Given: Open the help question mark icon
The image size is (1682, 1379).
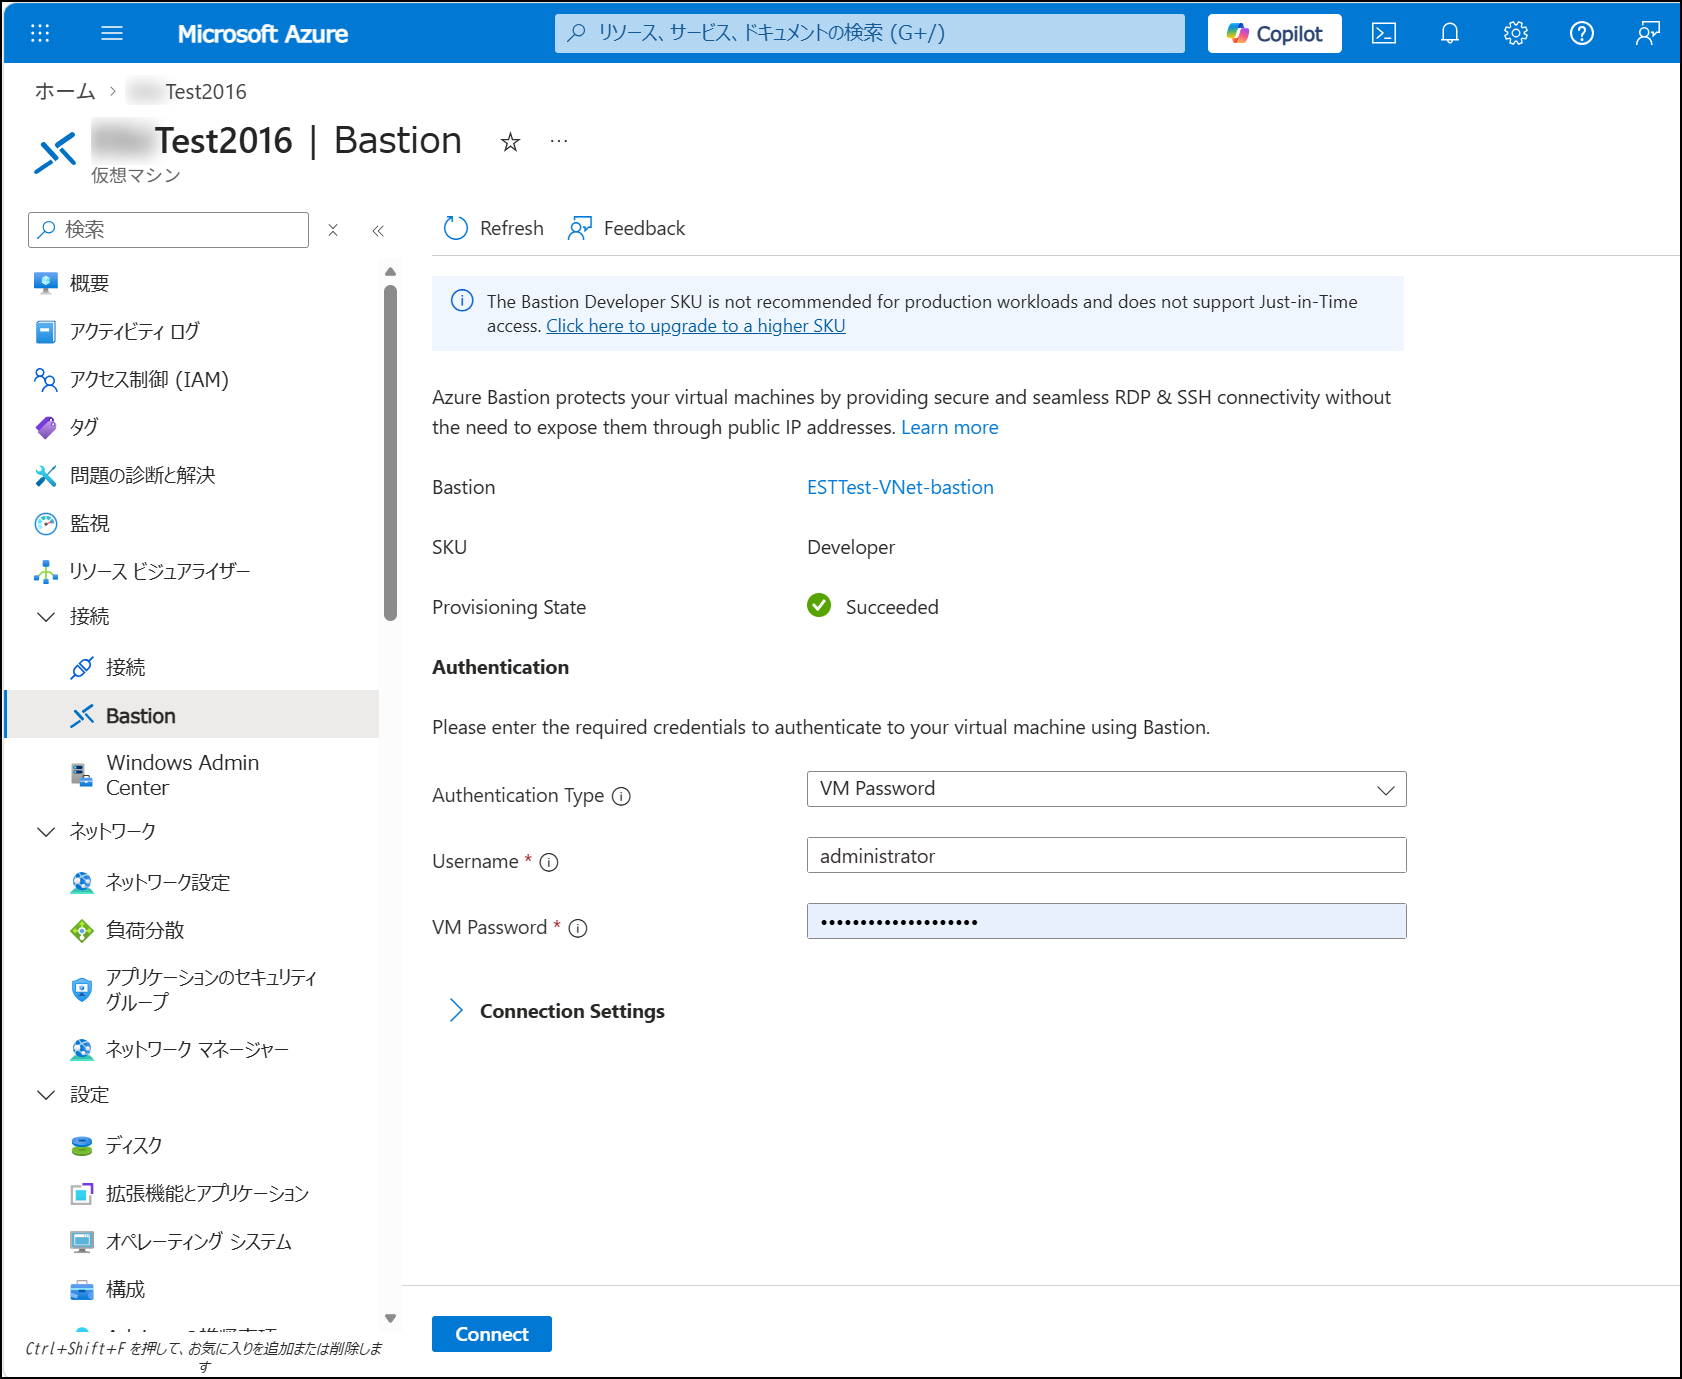Looking at the screenshot, I should (x=1582, y=33).
